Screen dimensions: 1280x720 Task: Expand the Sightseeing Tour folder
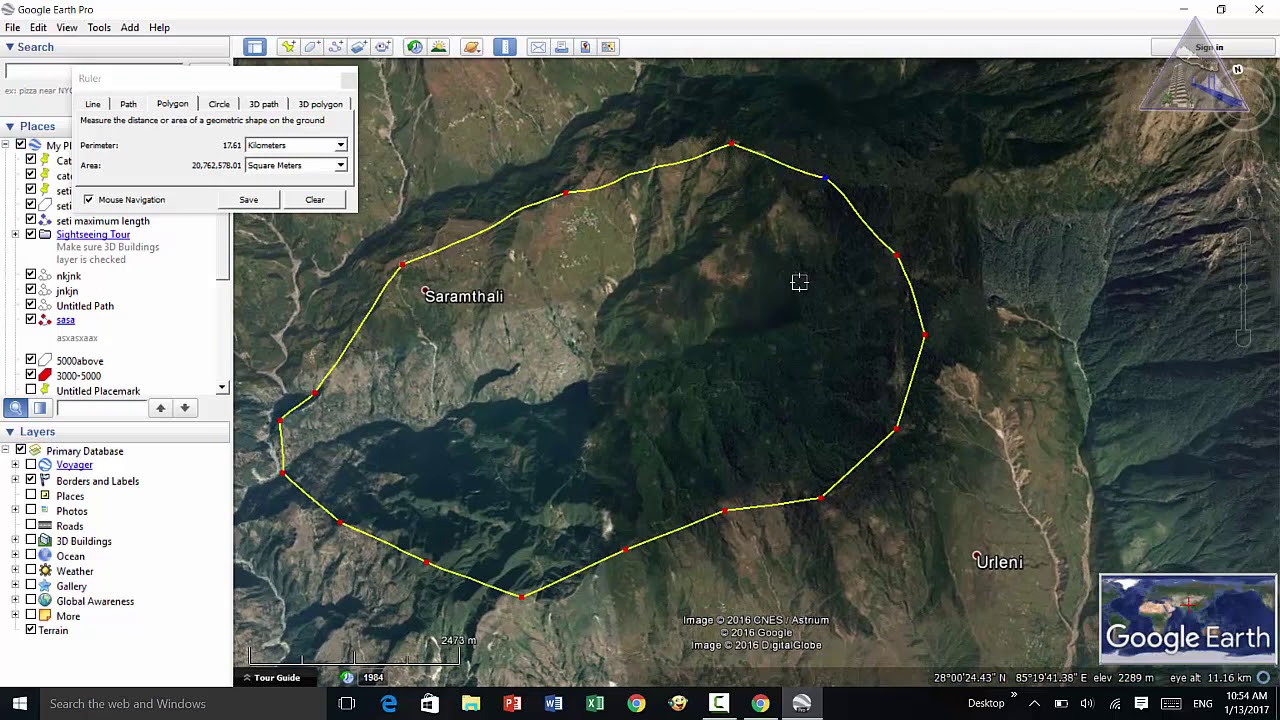[15, 235]
